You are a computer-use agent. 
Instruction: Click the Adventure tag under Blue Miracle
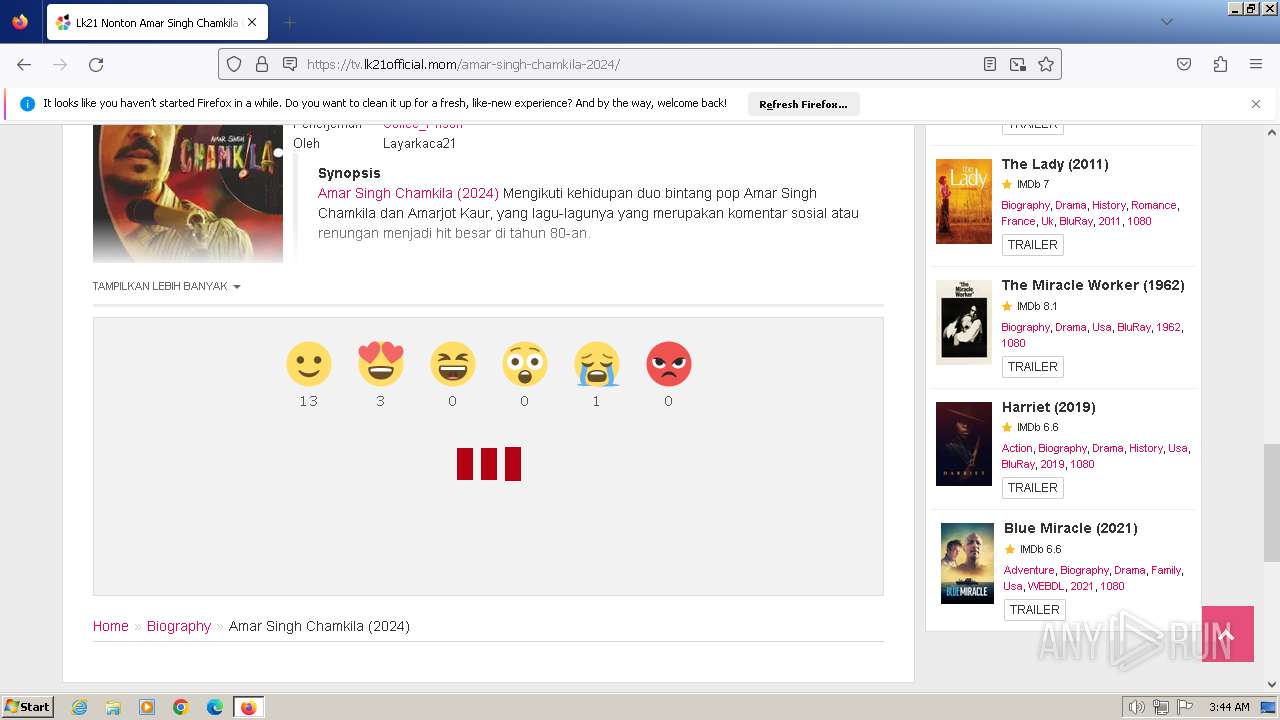click(1029, 570)
